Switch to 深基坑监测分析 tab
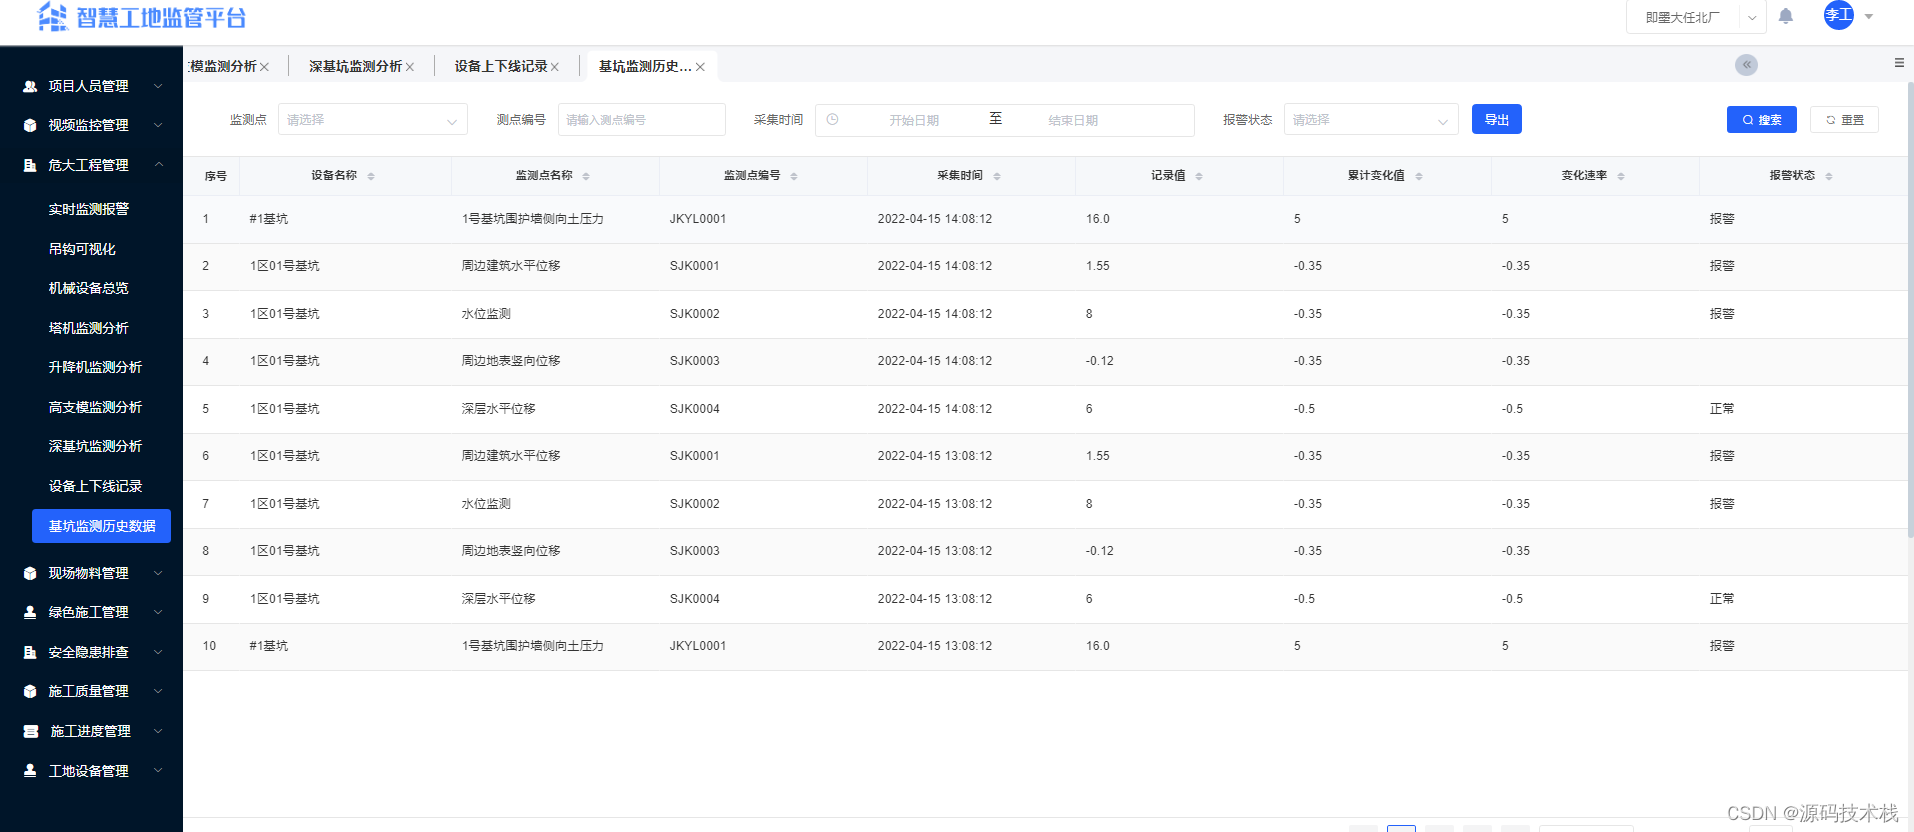This screenshot has height=832, width=1914. coord(355,66)
